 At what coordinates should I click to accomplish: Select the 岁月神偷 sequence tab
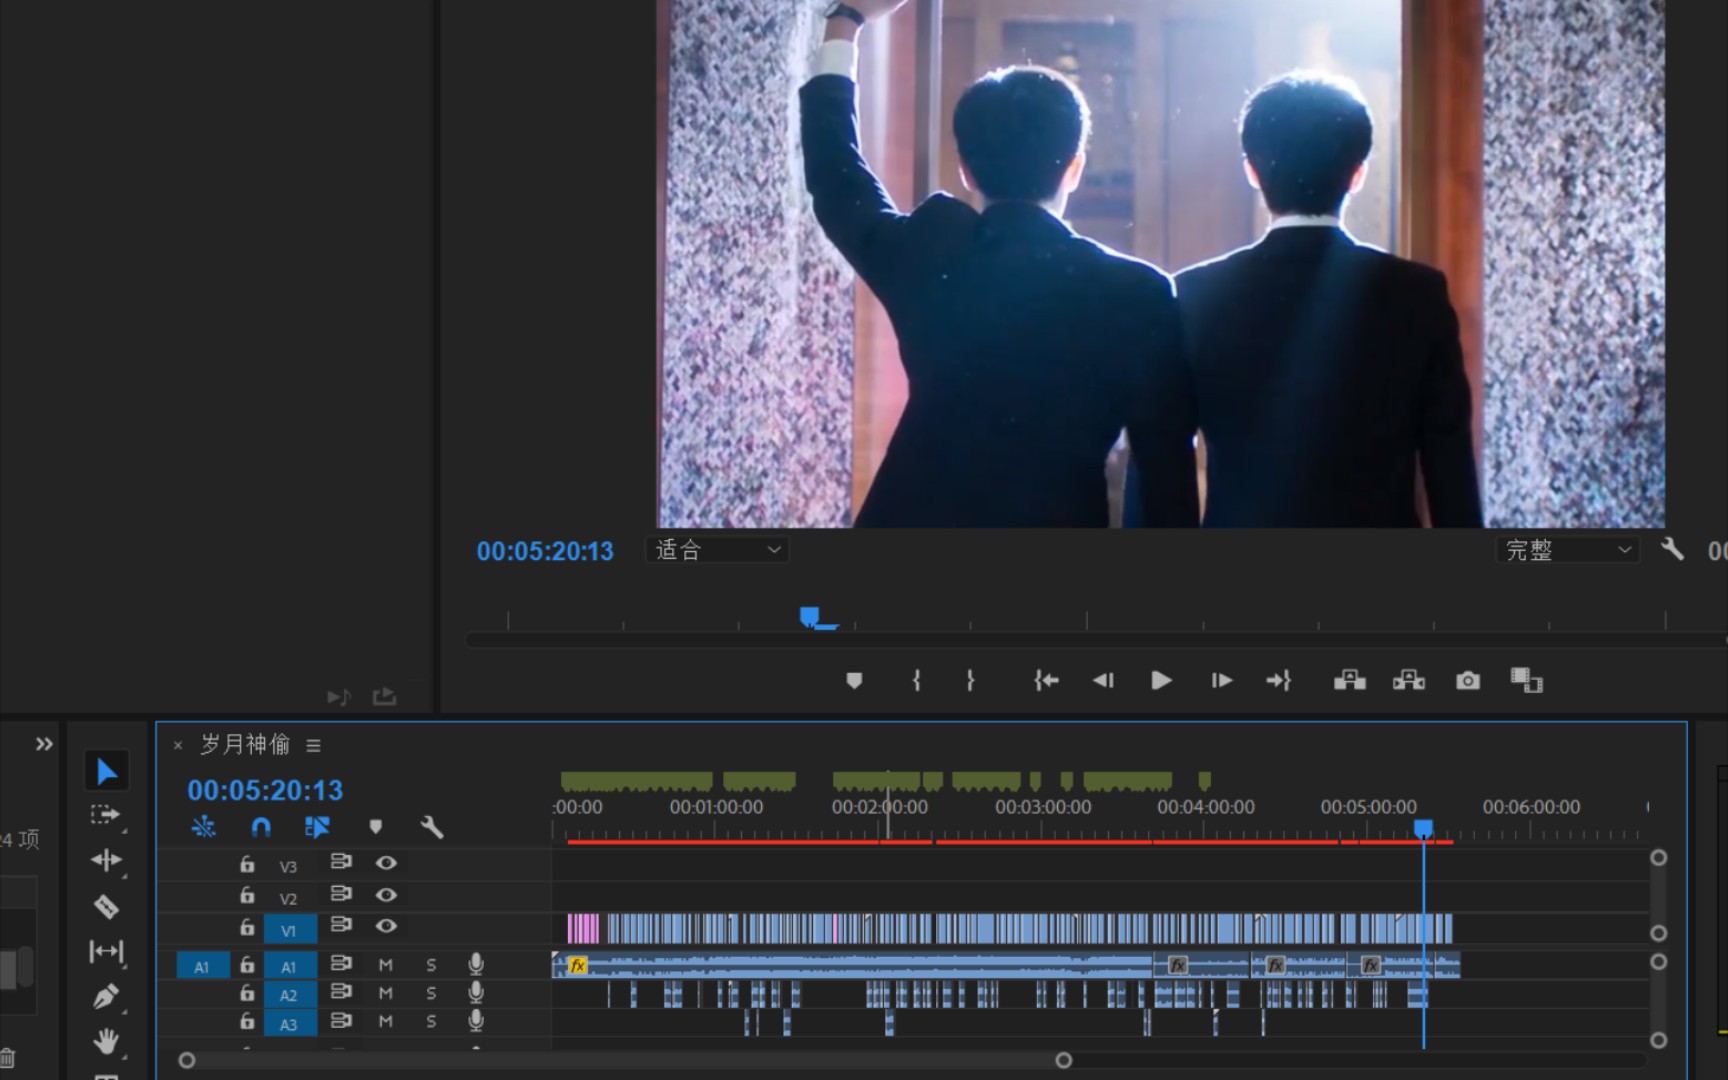[x=245, y=745]
